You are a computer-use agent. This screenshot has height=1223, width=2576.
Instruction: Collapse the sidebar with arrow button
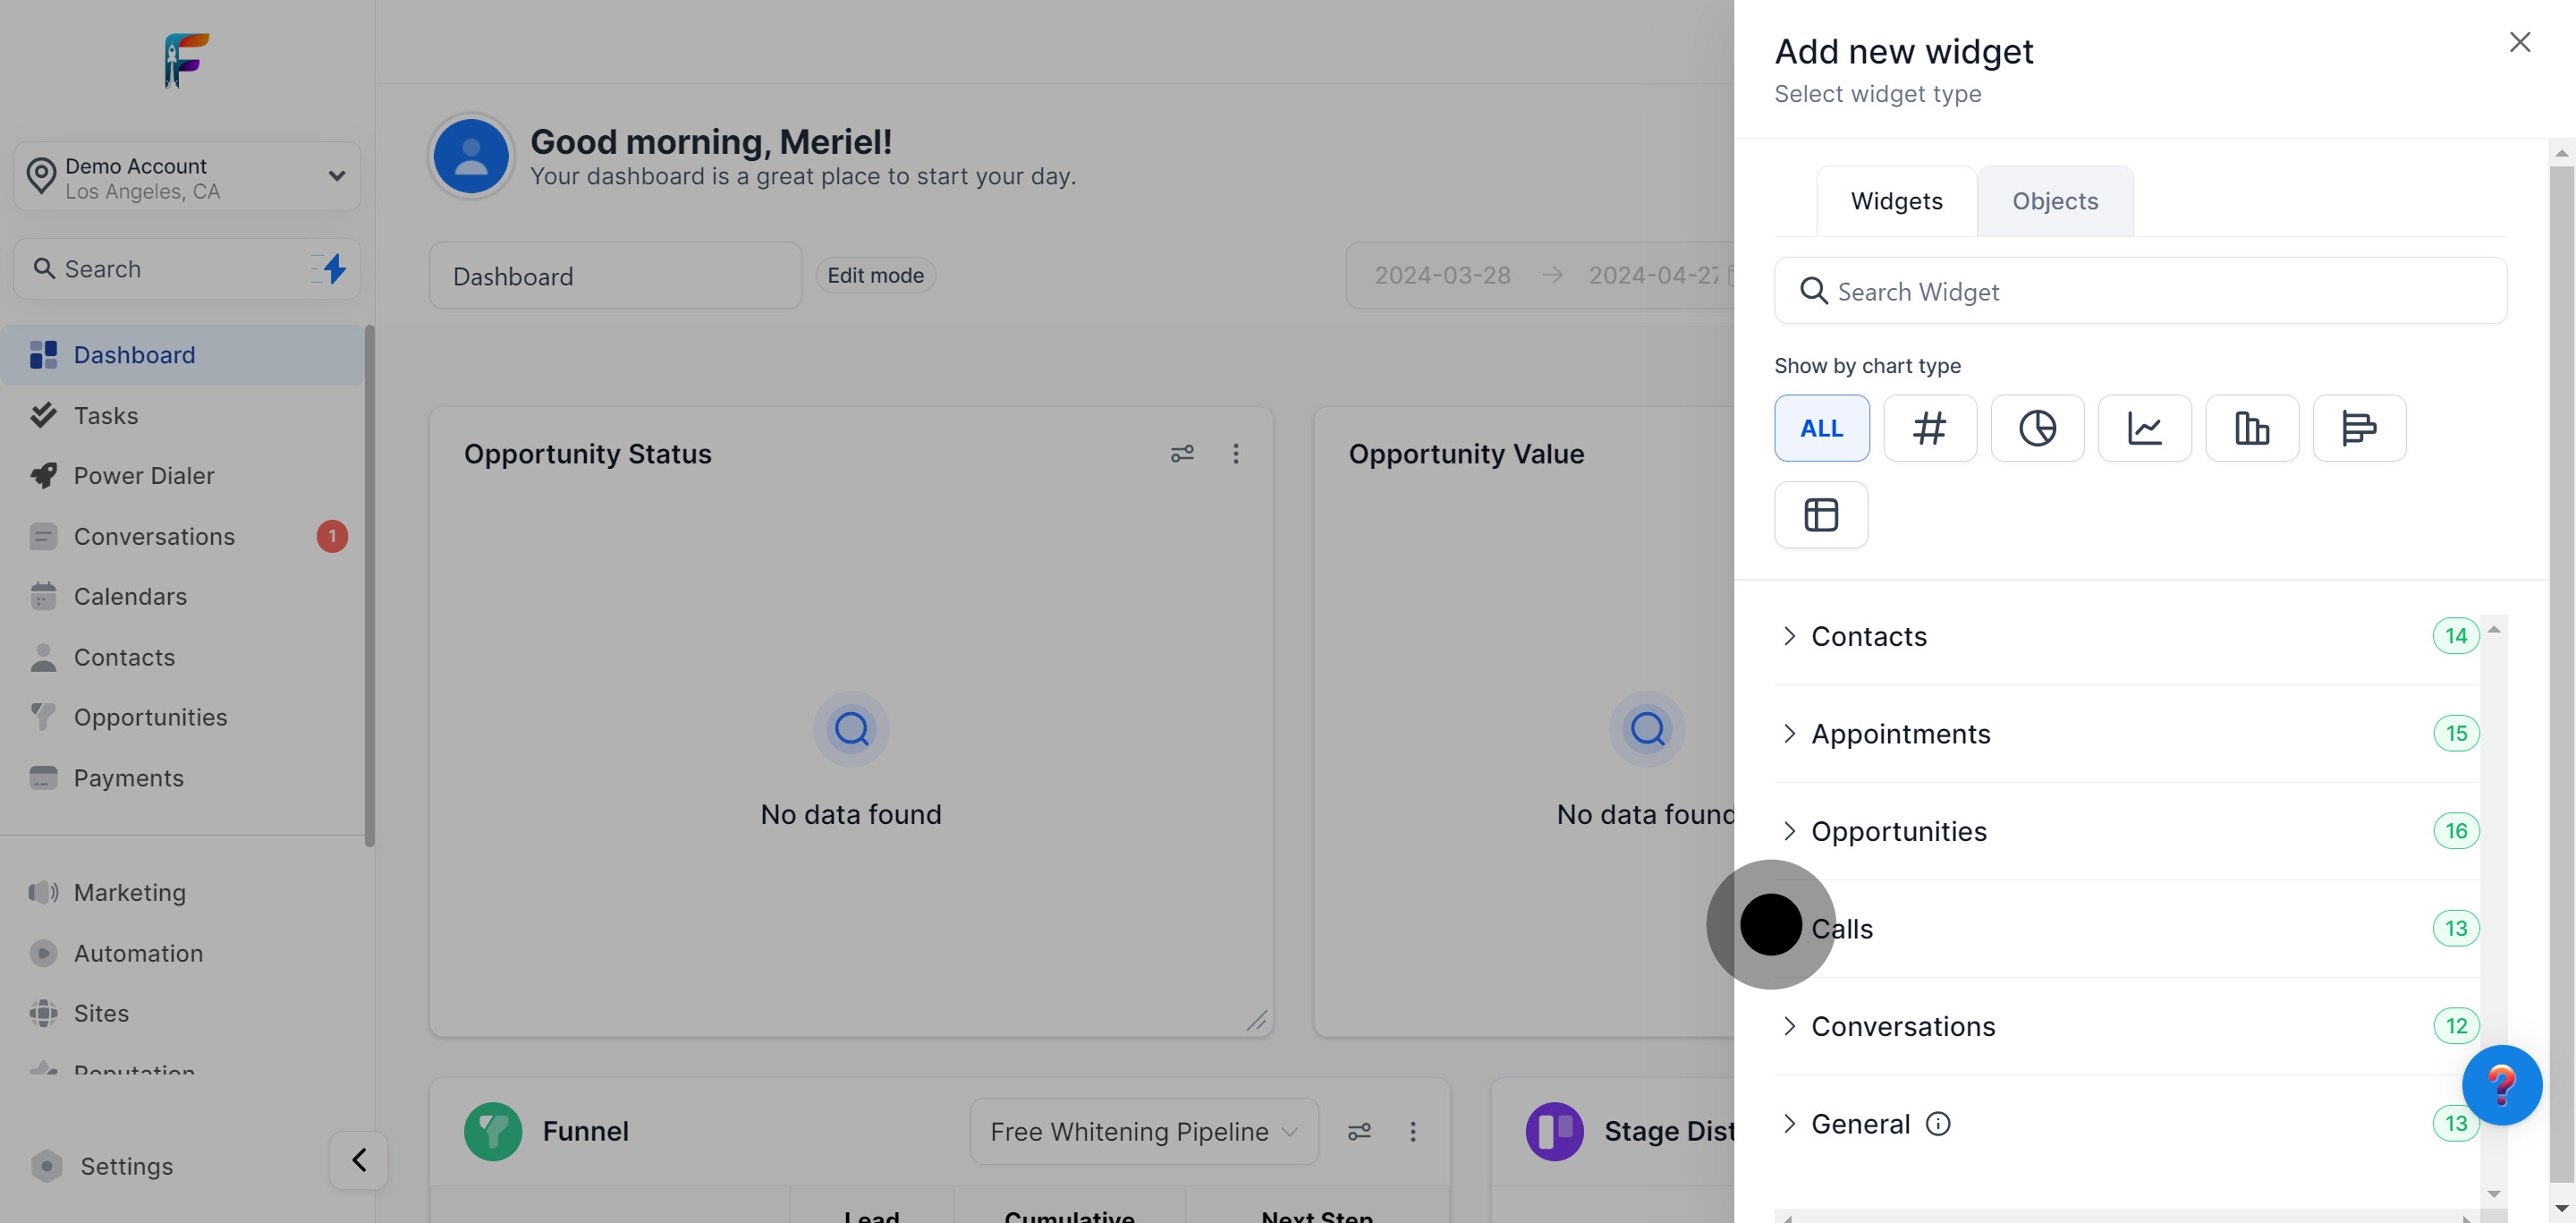358,1160
